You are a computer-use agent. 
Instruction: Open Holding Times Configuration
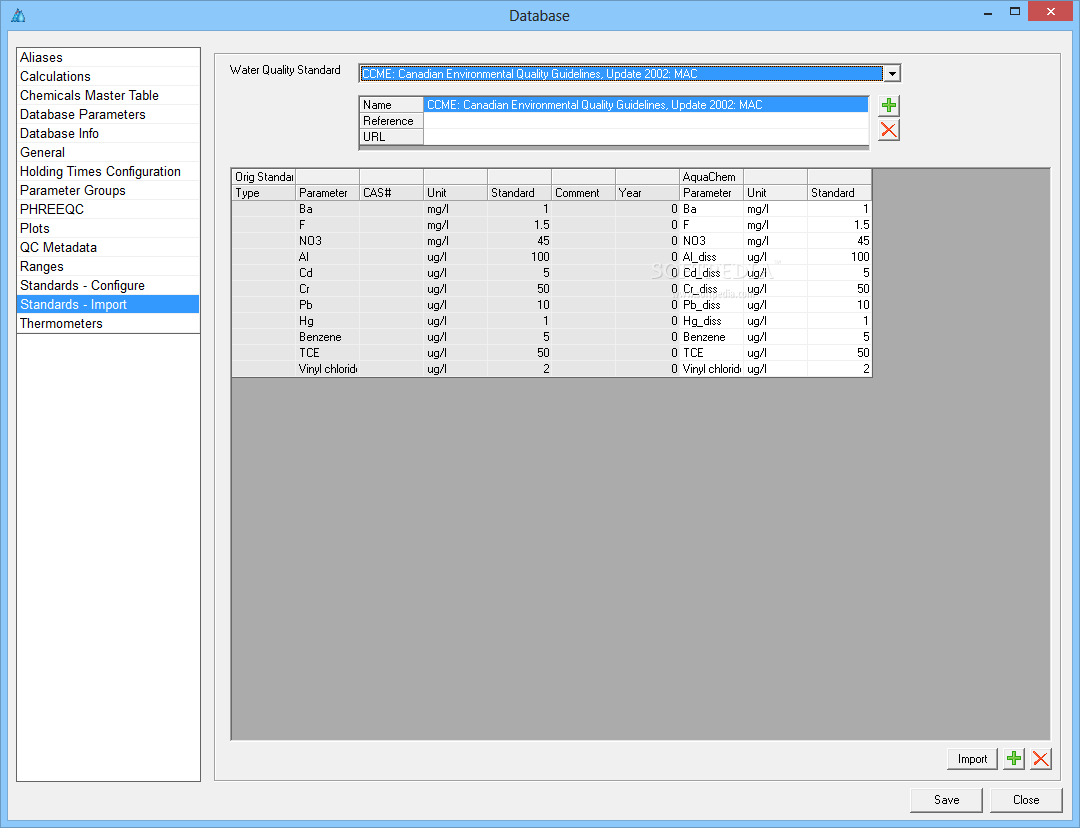point(108,172)
